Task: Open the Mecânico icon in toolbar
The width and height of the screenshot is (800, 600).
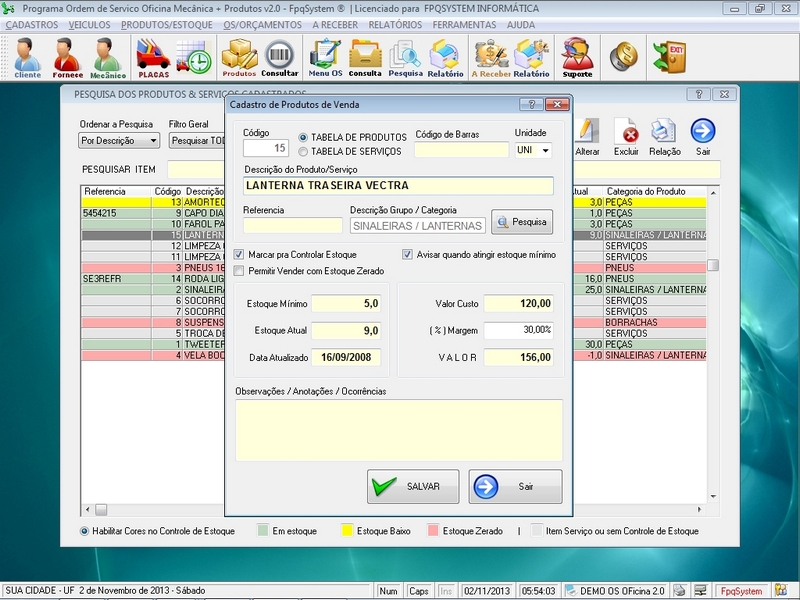Action: pyautogui.click(x=108, y=58)
